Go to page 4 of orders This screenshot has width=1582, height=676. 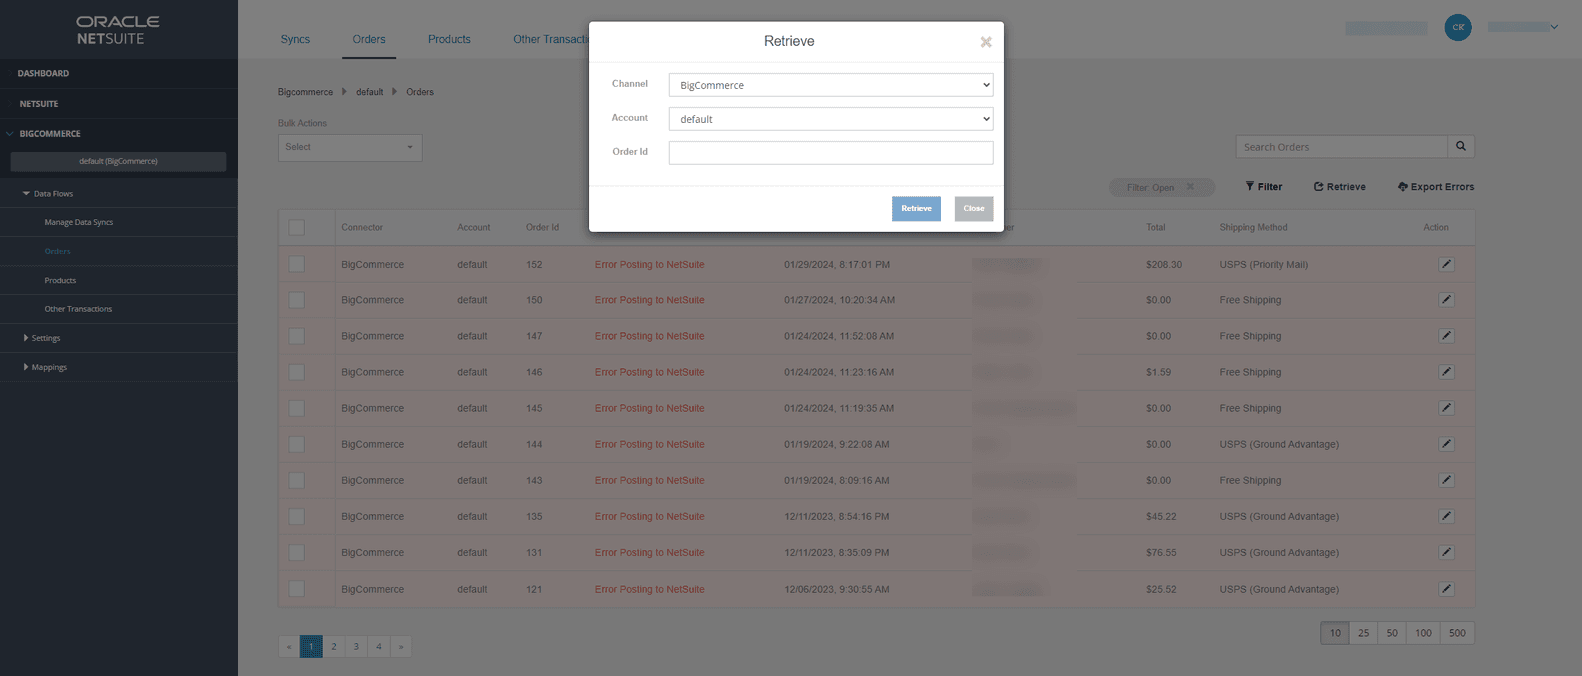pyautogui.click(x=379, y=646)
